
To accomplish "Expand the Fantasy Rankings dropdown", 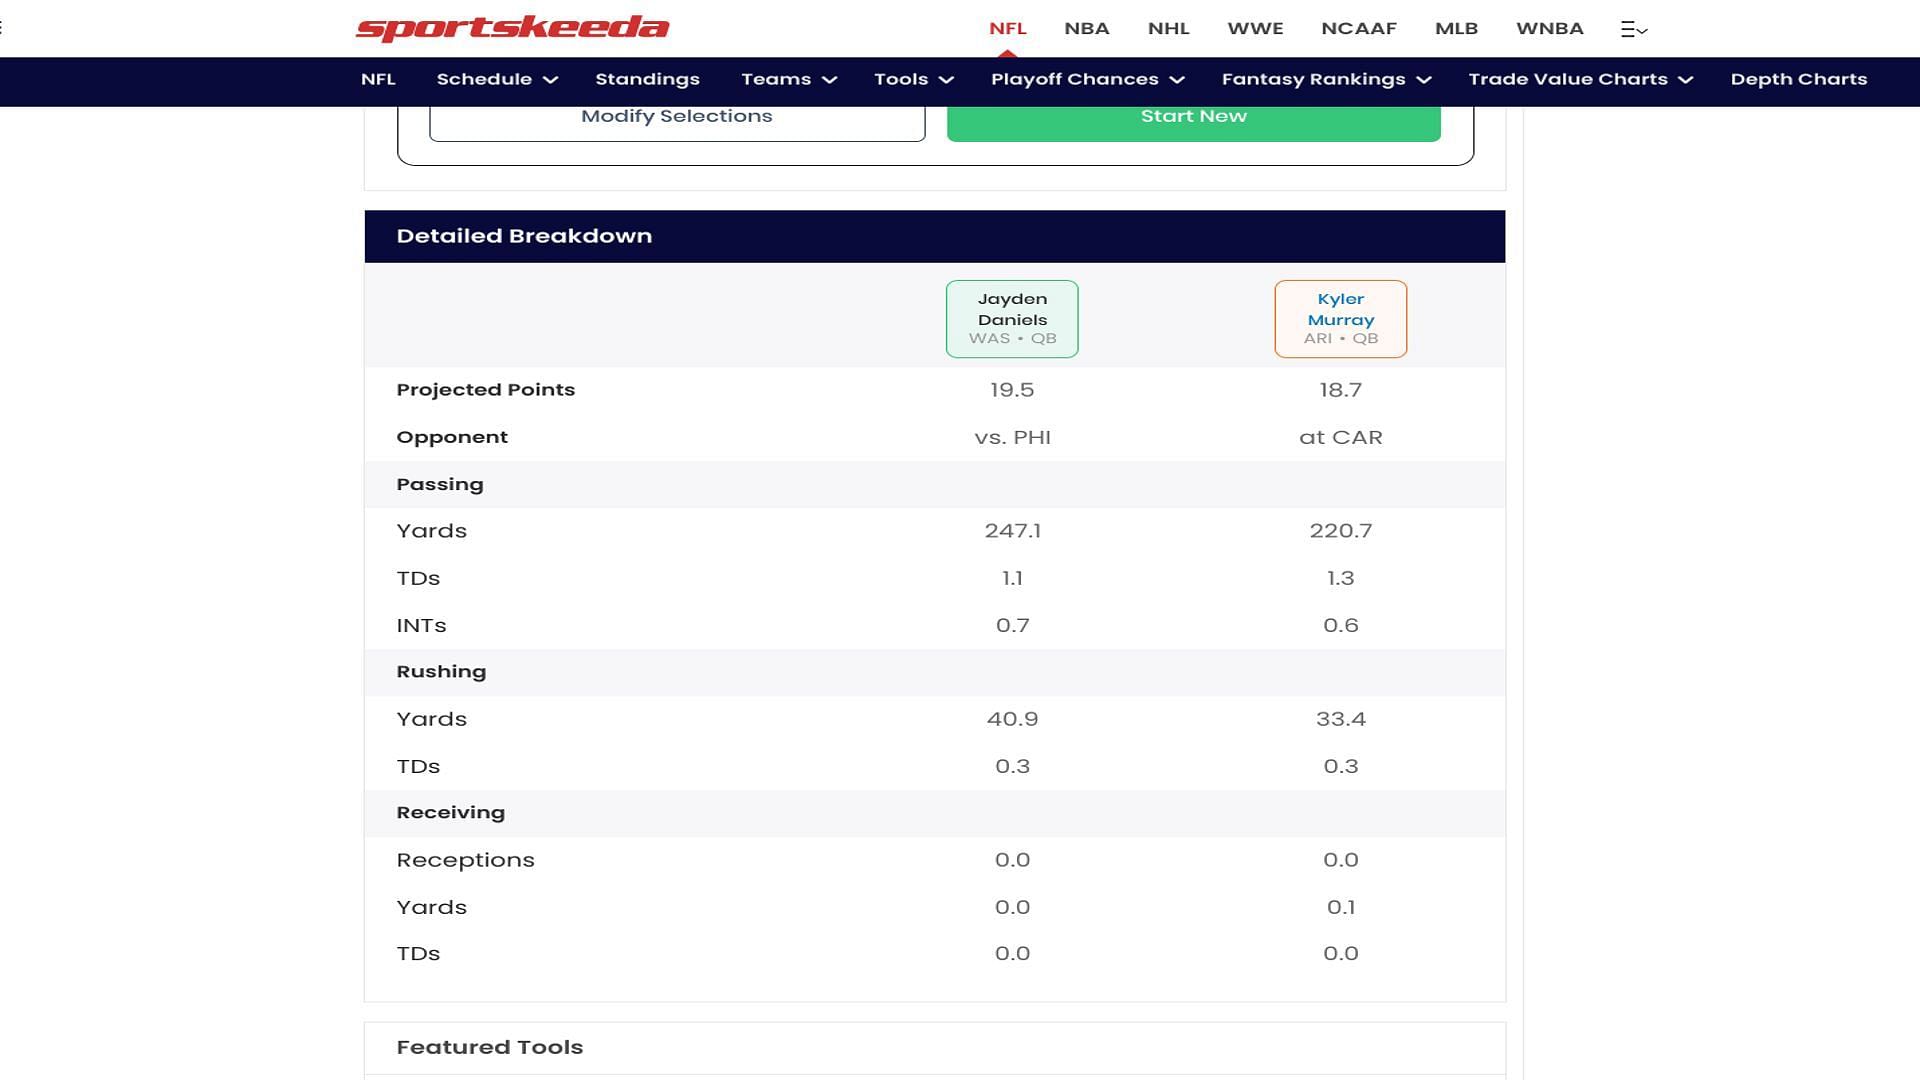I will 1326,79.
